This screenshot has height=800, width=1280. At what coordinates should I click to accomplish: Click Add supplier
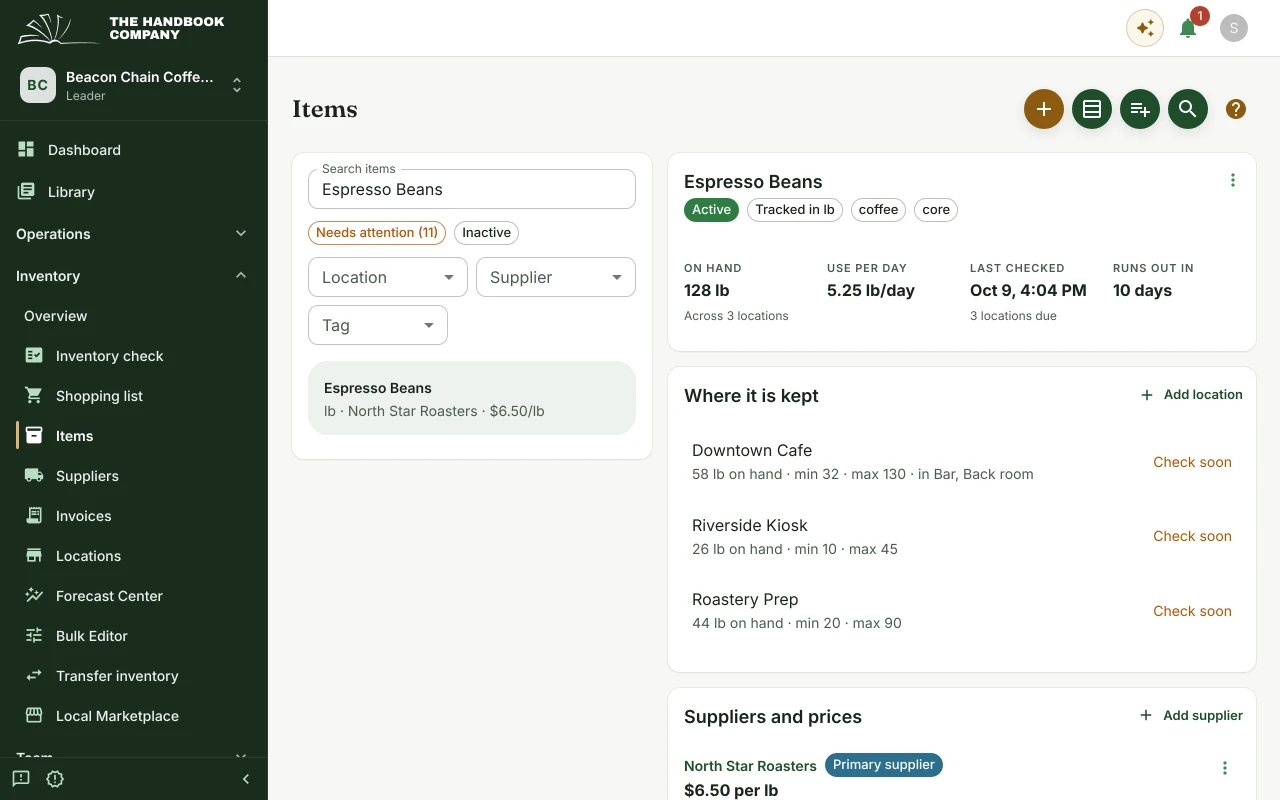(x=1191, y=716)
